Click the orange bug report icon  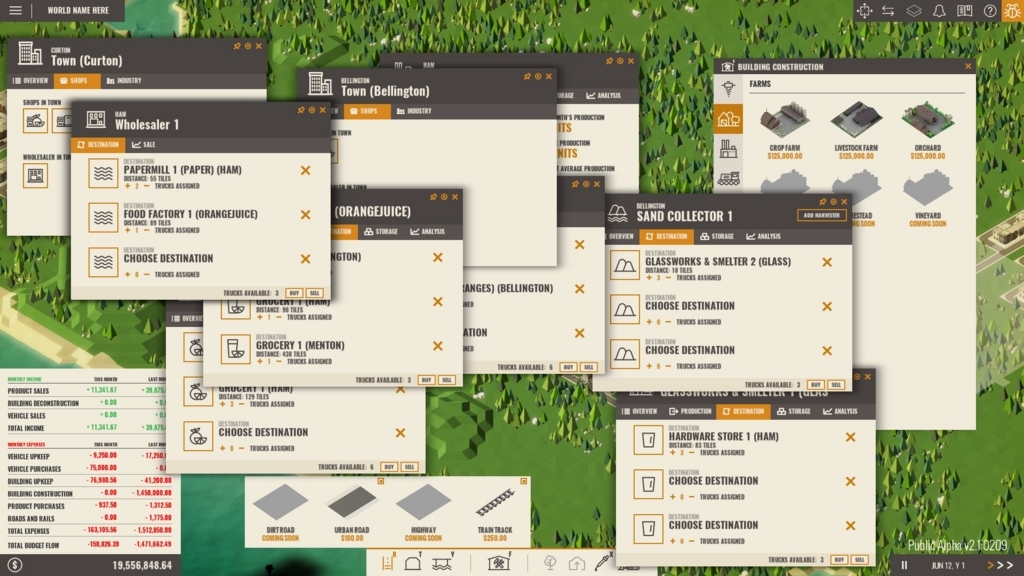coord(1013,10)
